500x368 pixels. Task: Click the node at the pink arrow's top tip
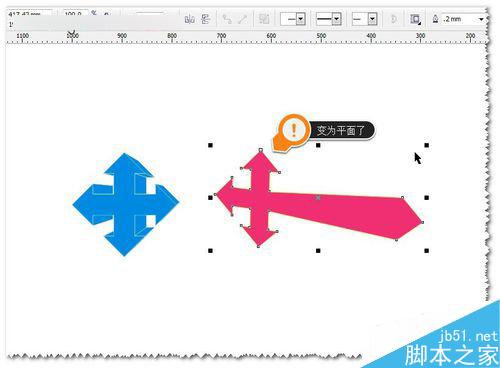point(261,150)
